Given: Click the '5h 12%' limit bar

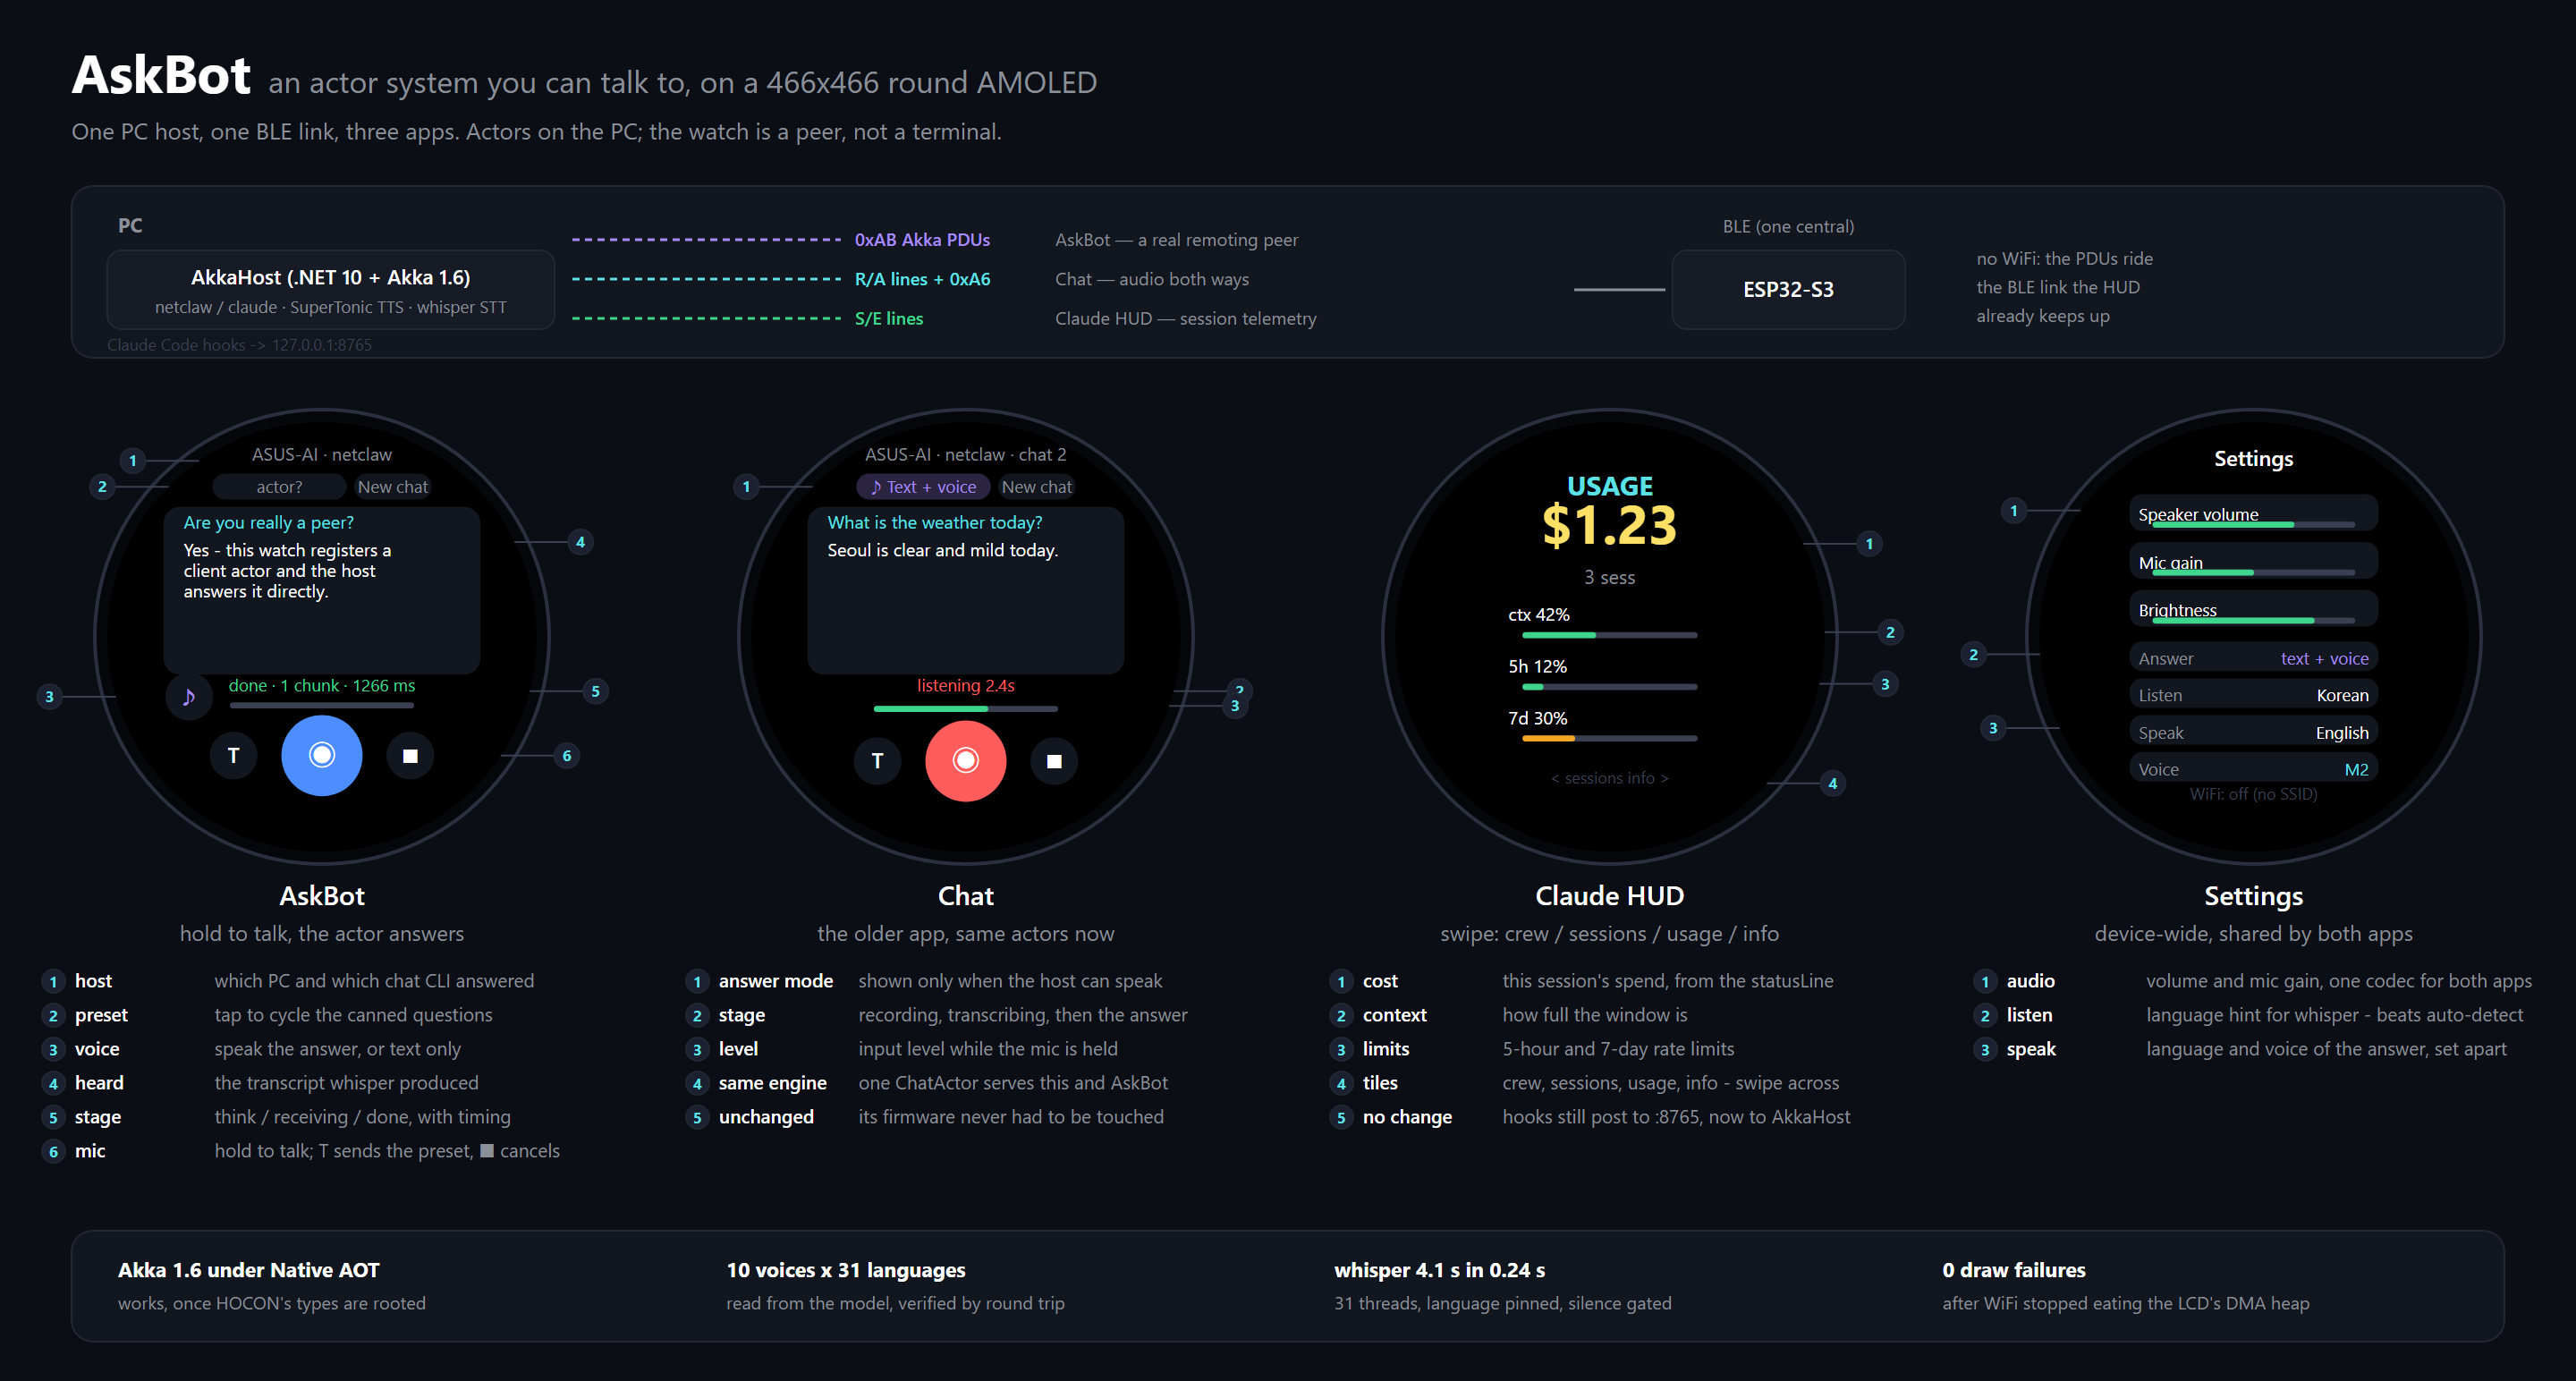Looking at the screenshot, I should point(1609,687).
